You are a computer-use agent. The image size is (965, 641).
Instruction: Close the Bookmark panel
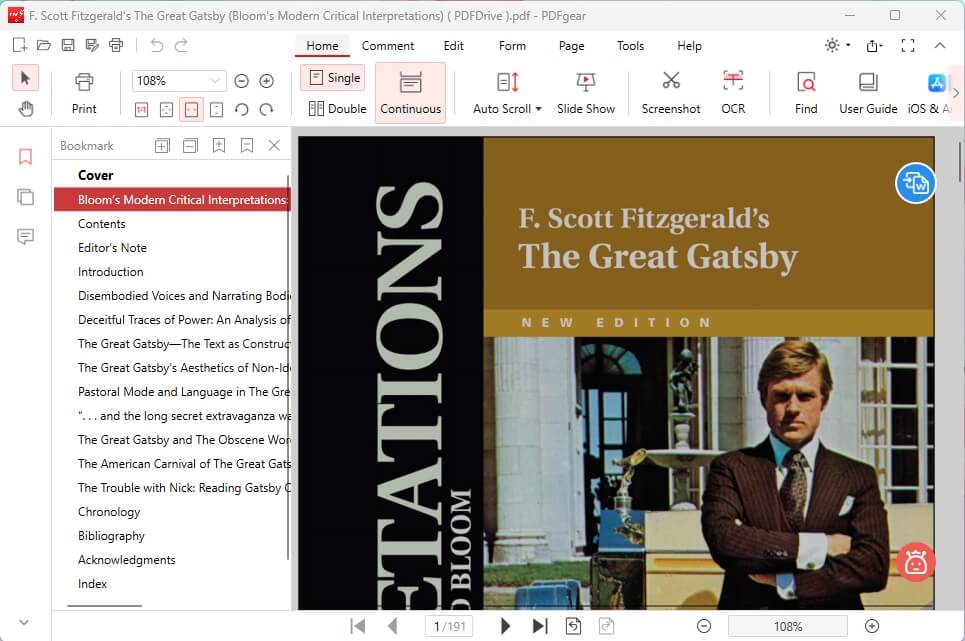[274, 146]
